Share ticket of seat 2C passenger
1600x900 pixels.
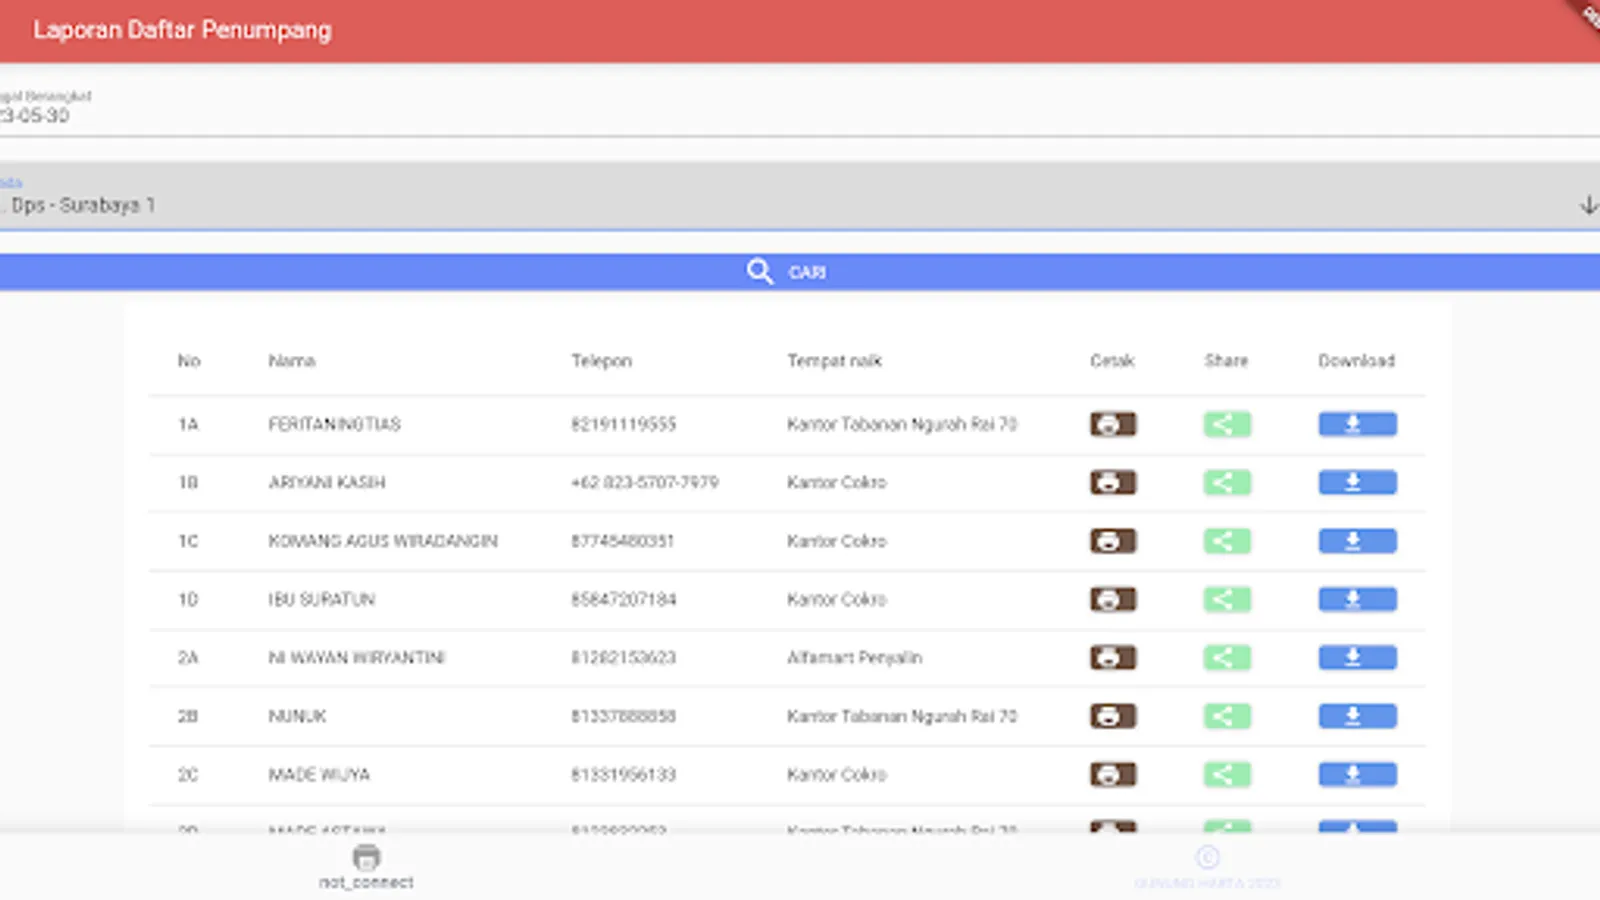(x=1227, y=774)
